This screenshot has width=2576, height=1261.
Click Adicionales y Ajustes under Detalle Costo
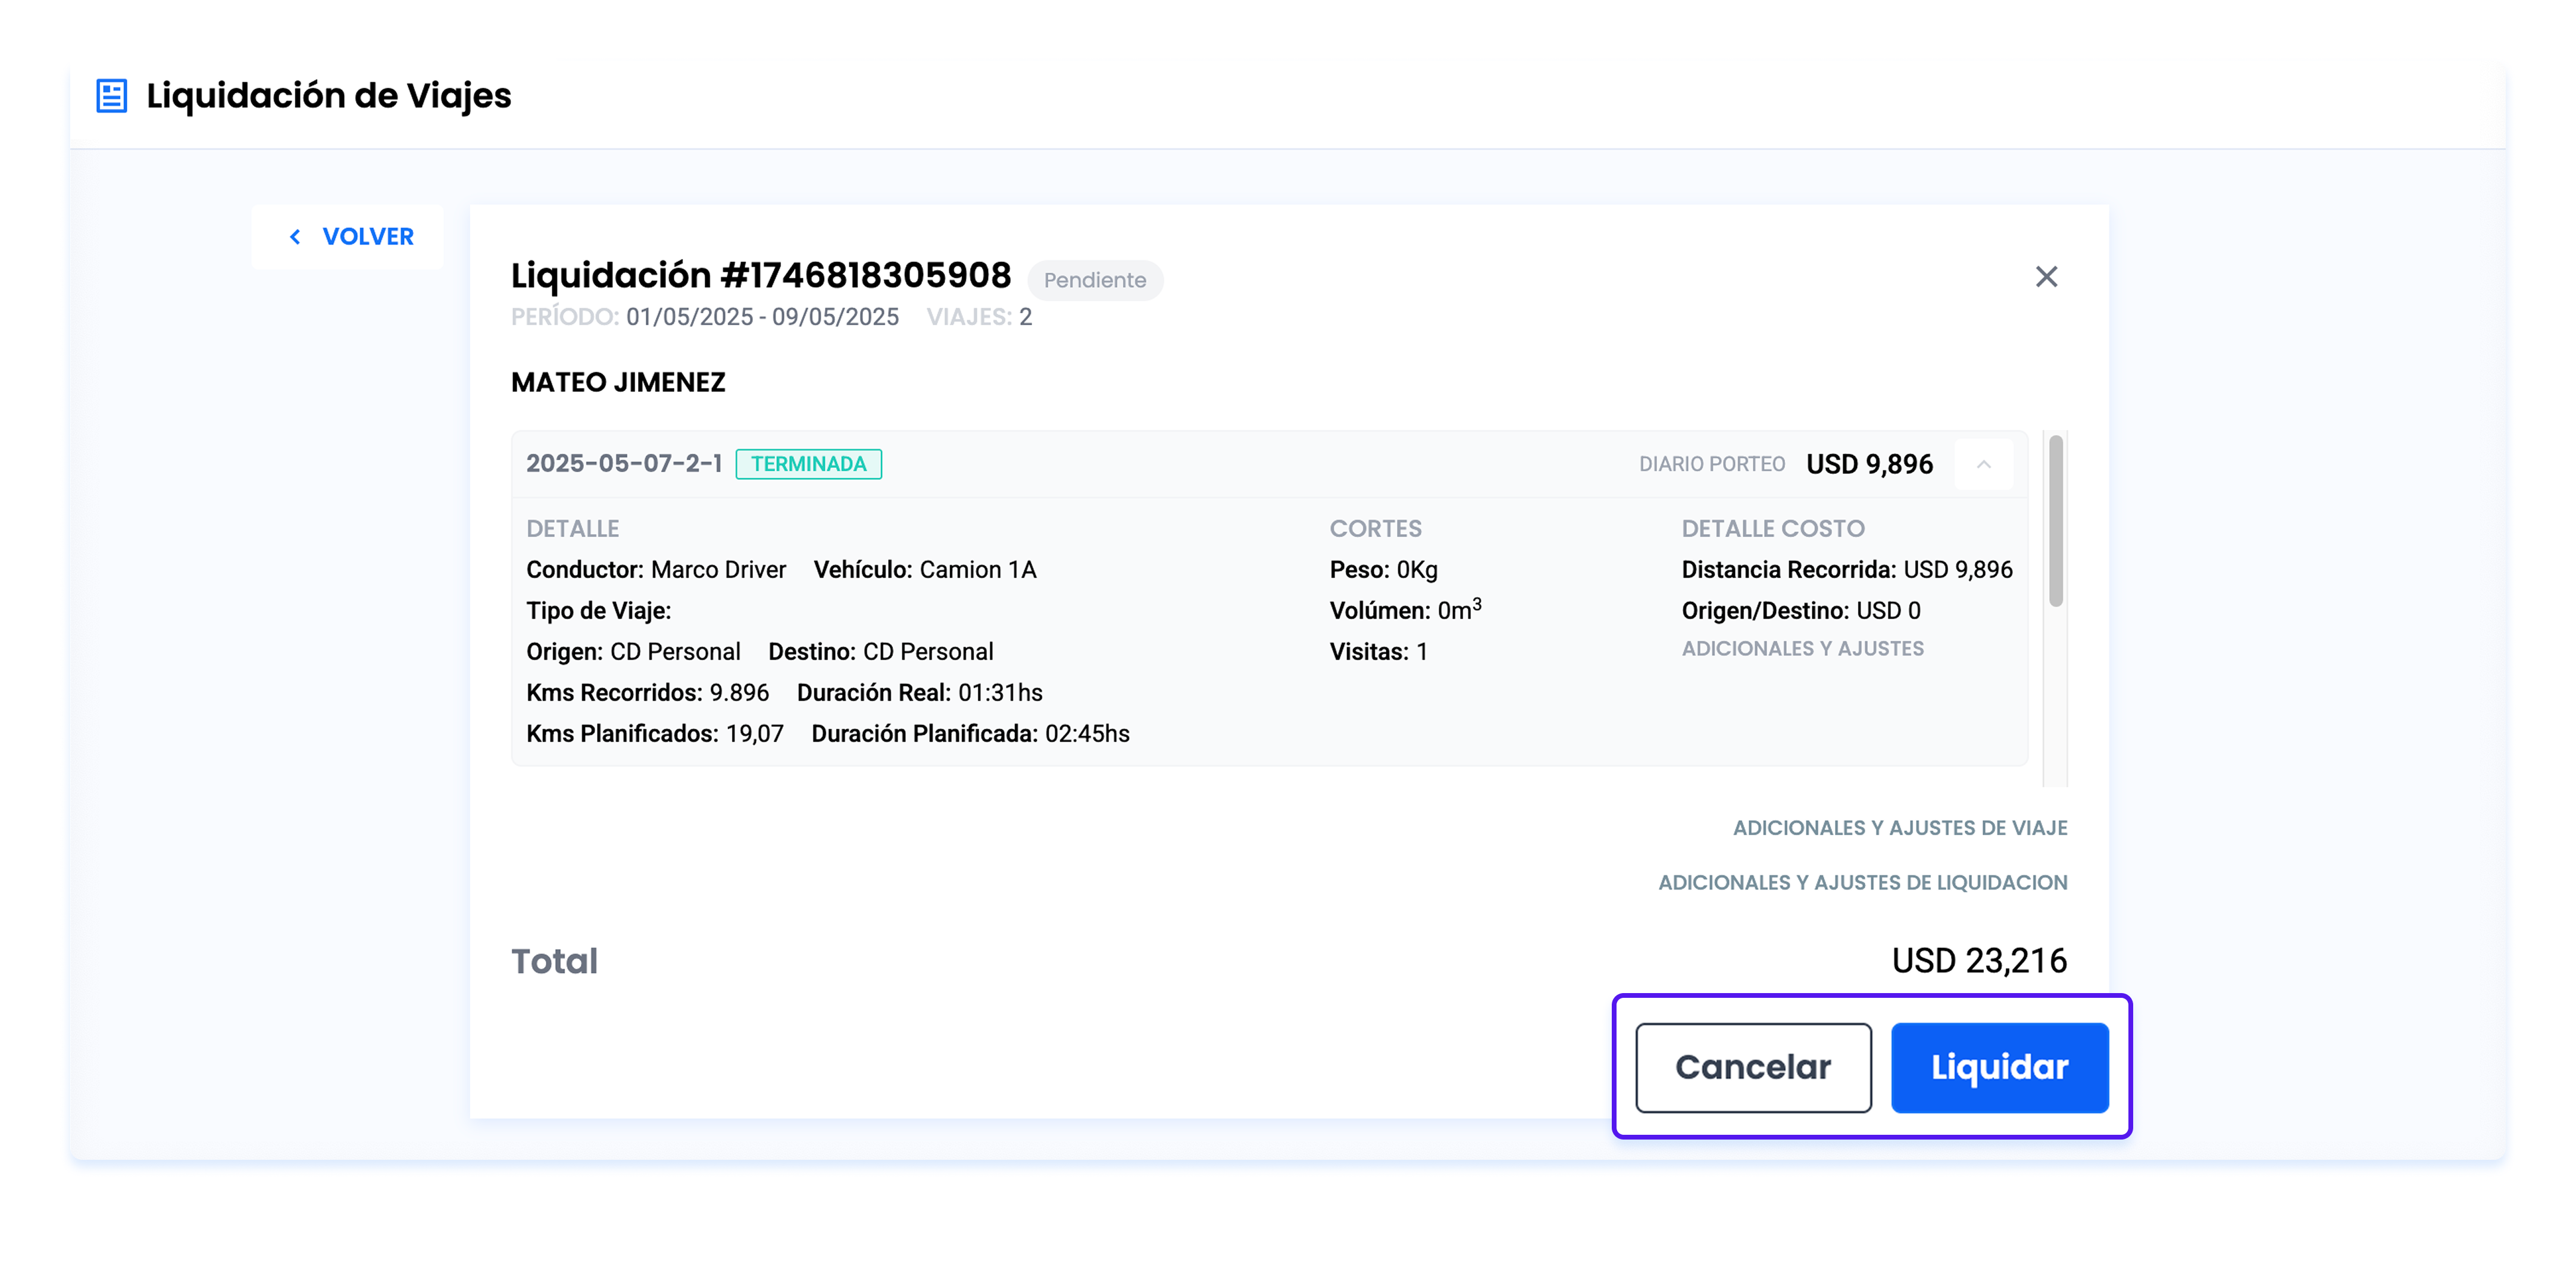click(x=1802, y=649)
